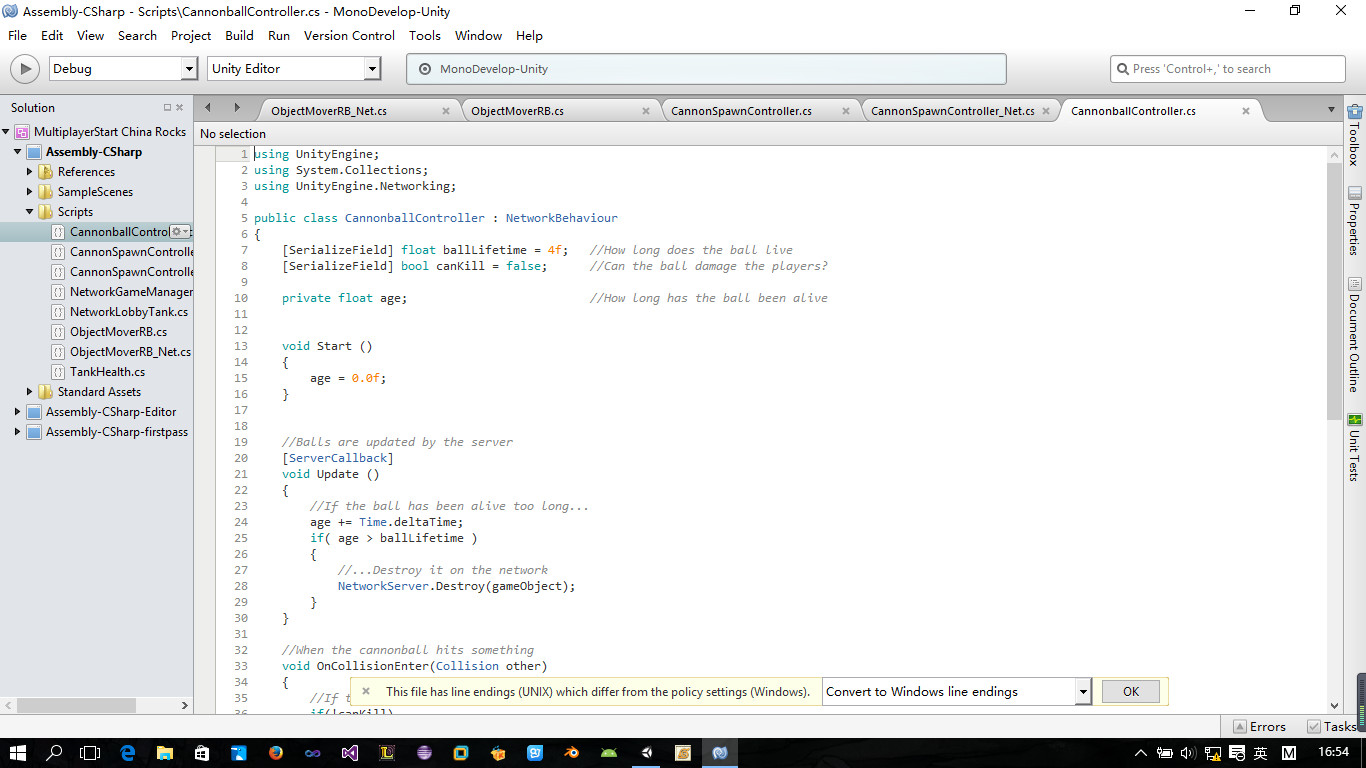
Task: Select TankHealth.cs in the Solution panel
Action: pos(107,372)
